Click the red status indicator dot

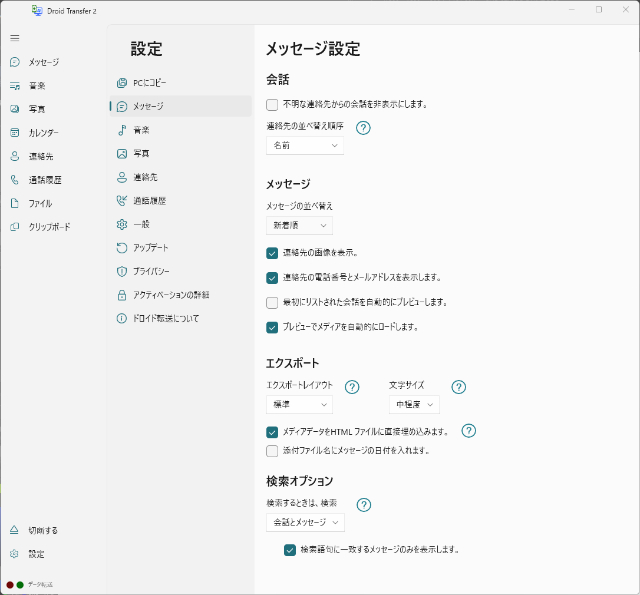coord(10,585)
